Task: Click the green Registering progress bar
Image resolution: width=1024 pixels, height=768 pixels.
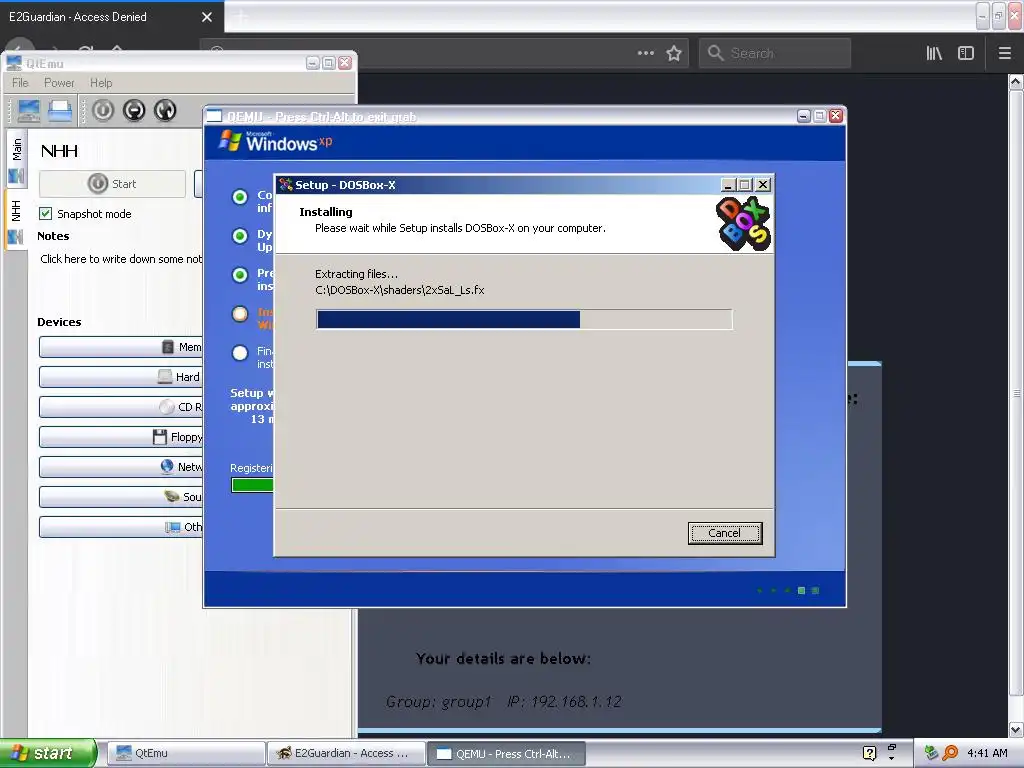Action: click(x=252, y=485)
